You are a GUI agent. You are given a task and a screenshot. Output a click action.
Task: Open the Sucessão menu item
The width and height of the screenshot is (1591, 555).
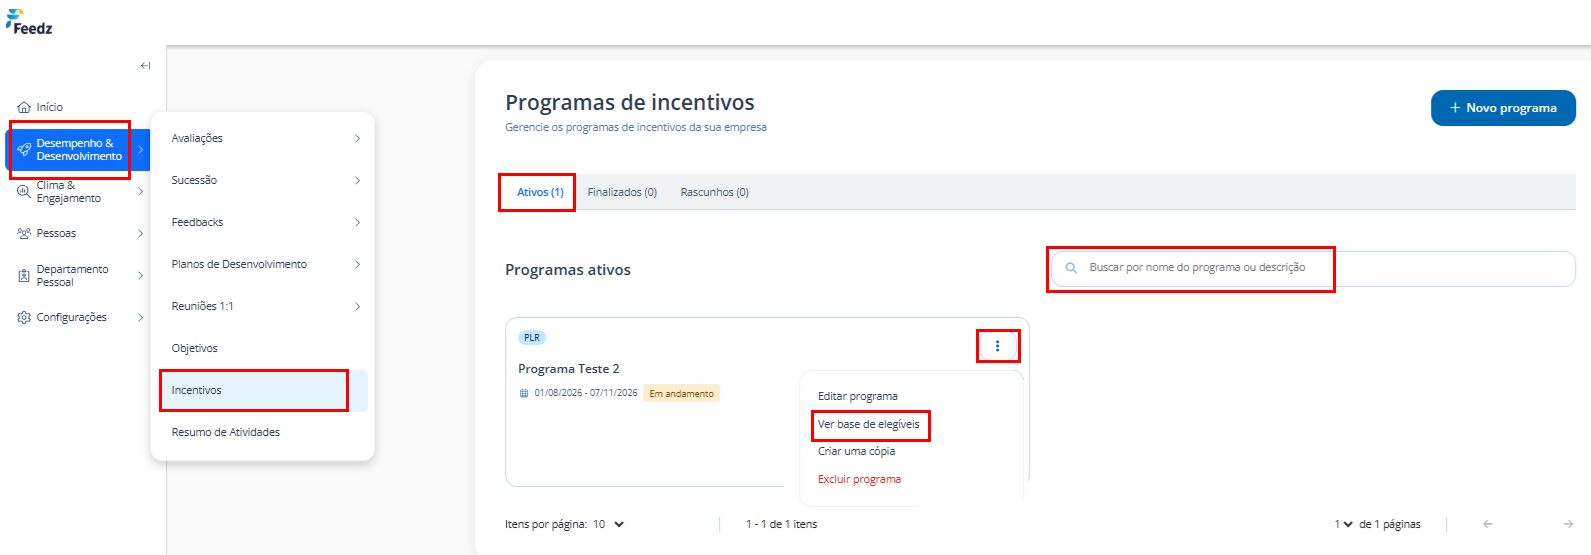(194, 180)
